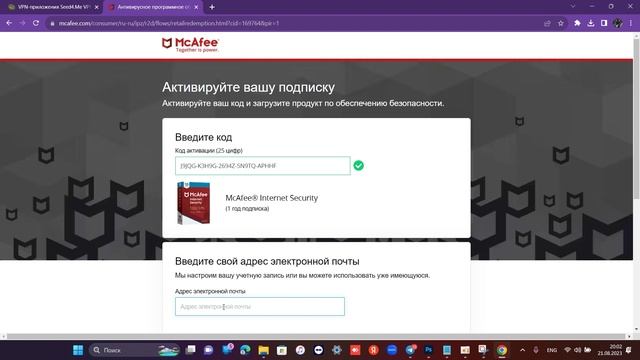The height and width of the screenshot is (360, 640).
Task: Open the music app in taskbar
Action: pyautogui.click(x=300, y=350)
